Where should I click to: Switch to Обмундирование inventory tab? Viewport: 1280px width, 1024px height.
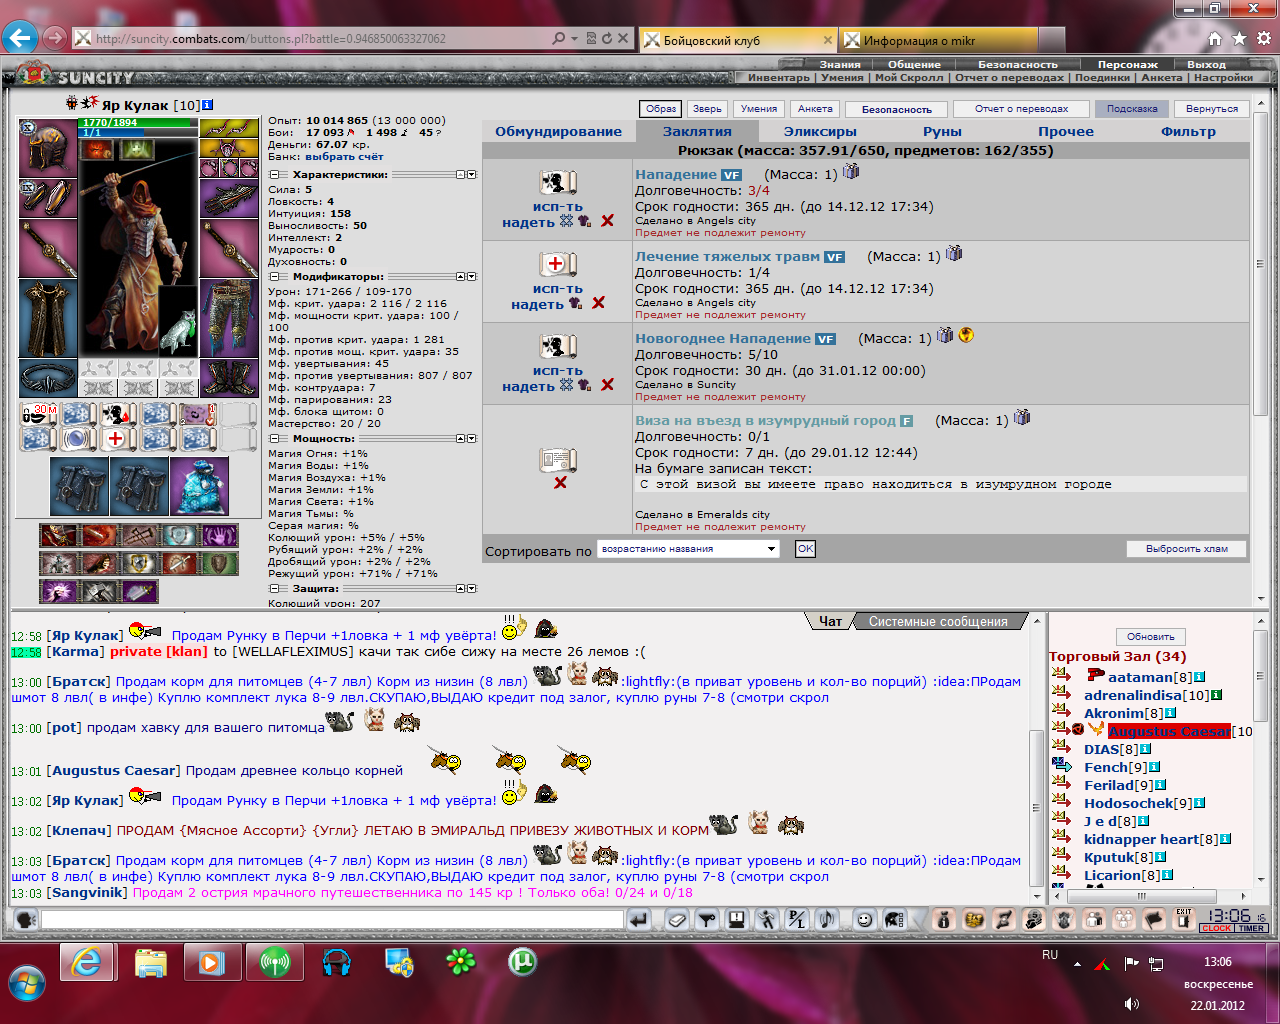click(x=558, y=131)
